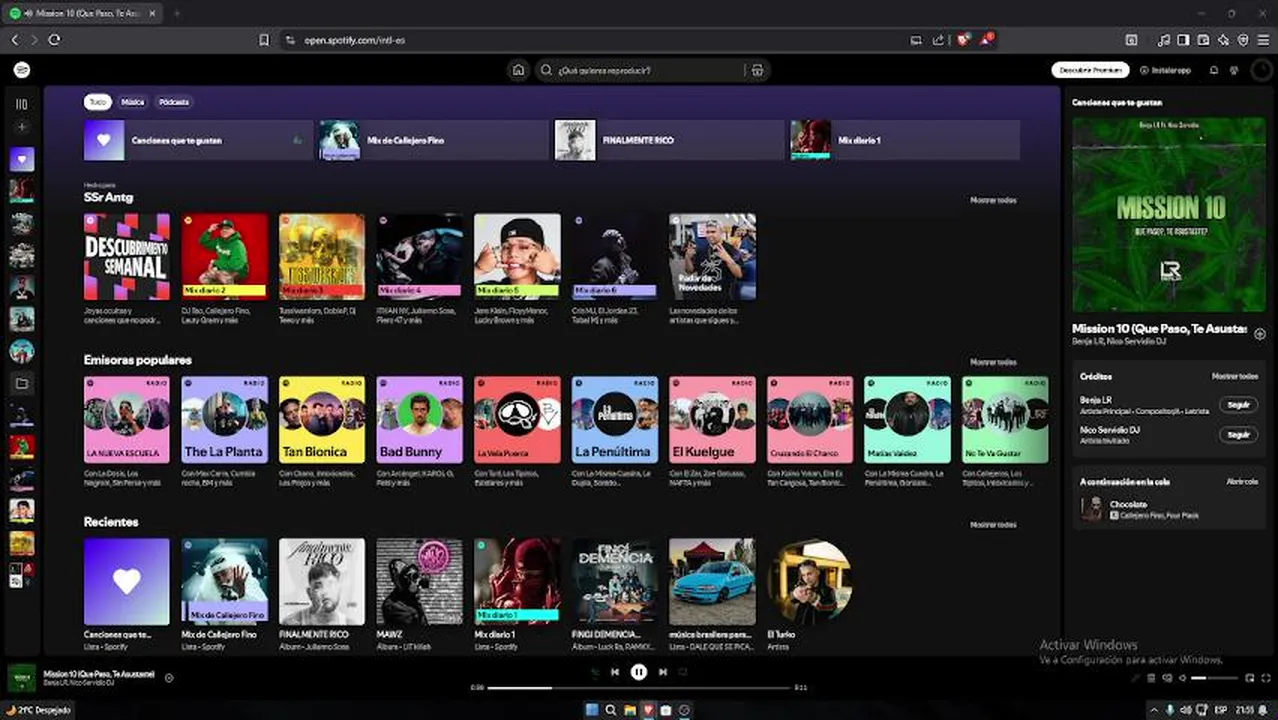Image resolution: width=1278 pixels, height=720 pixels.
Task: Open Mix de Callejero Fino shortcut tile
Action: pyautogui.click(x=433, y=140)
